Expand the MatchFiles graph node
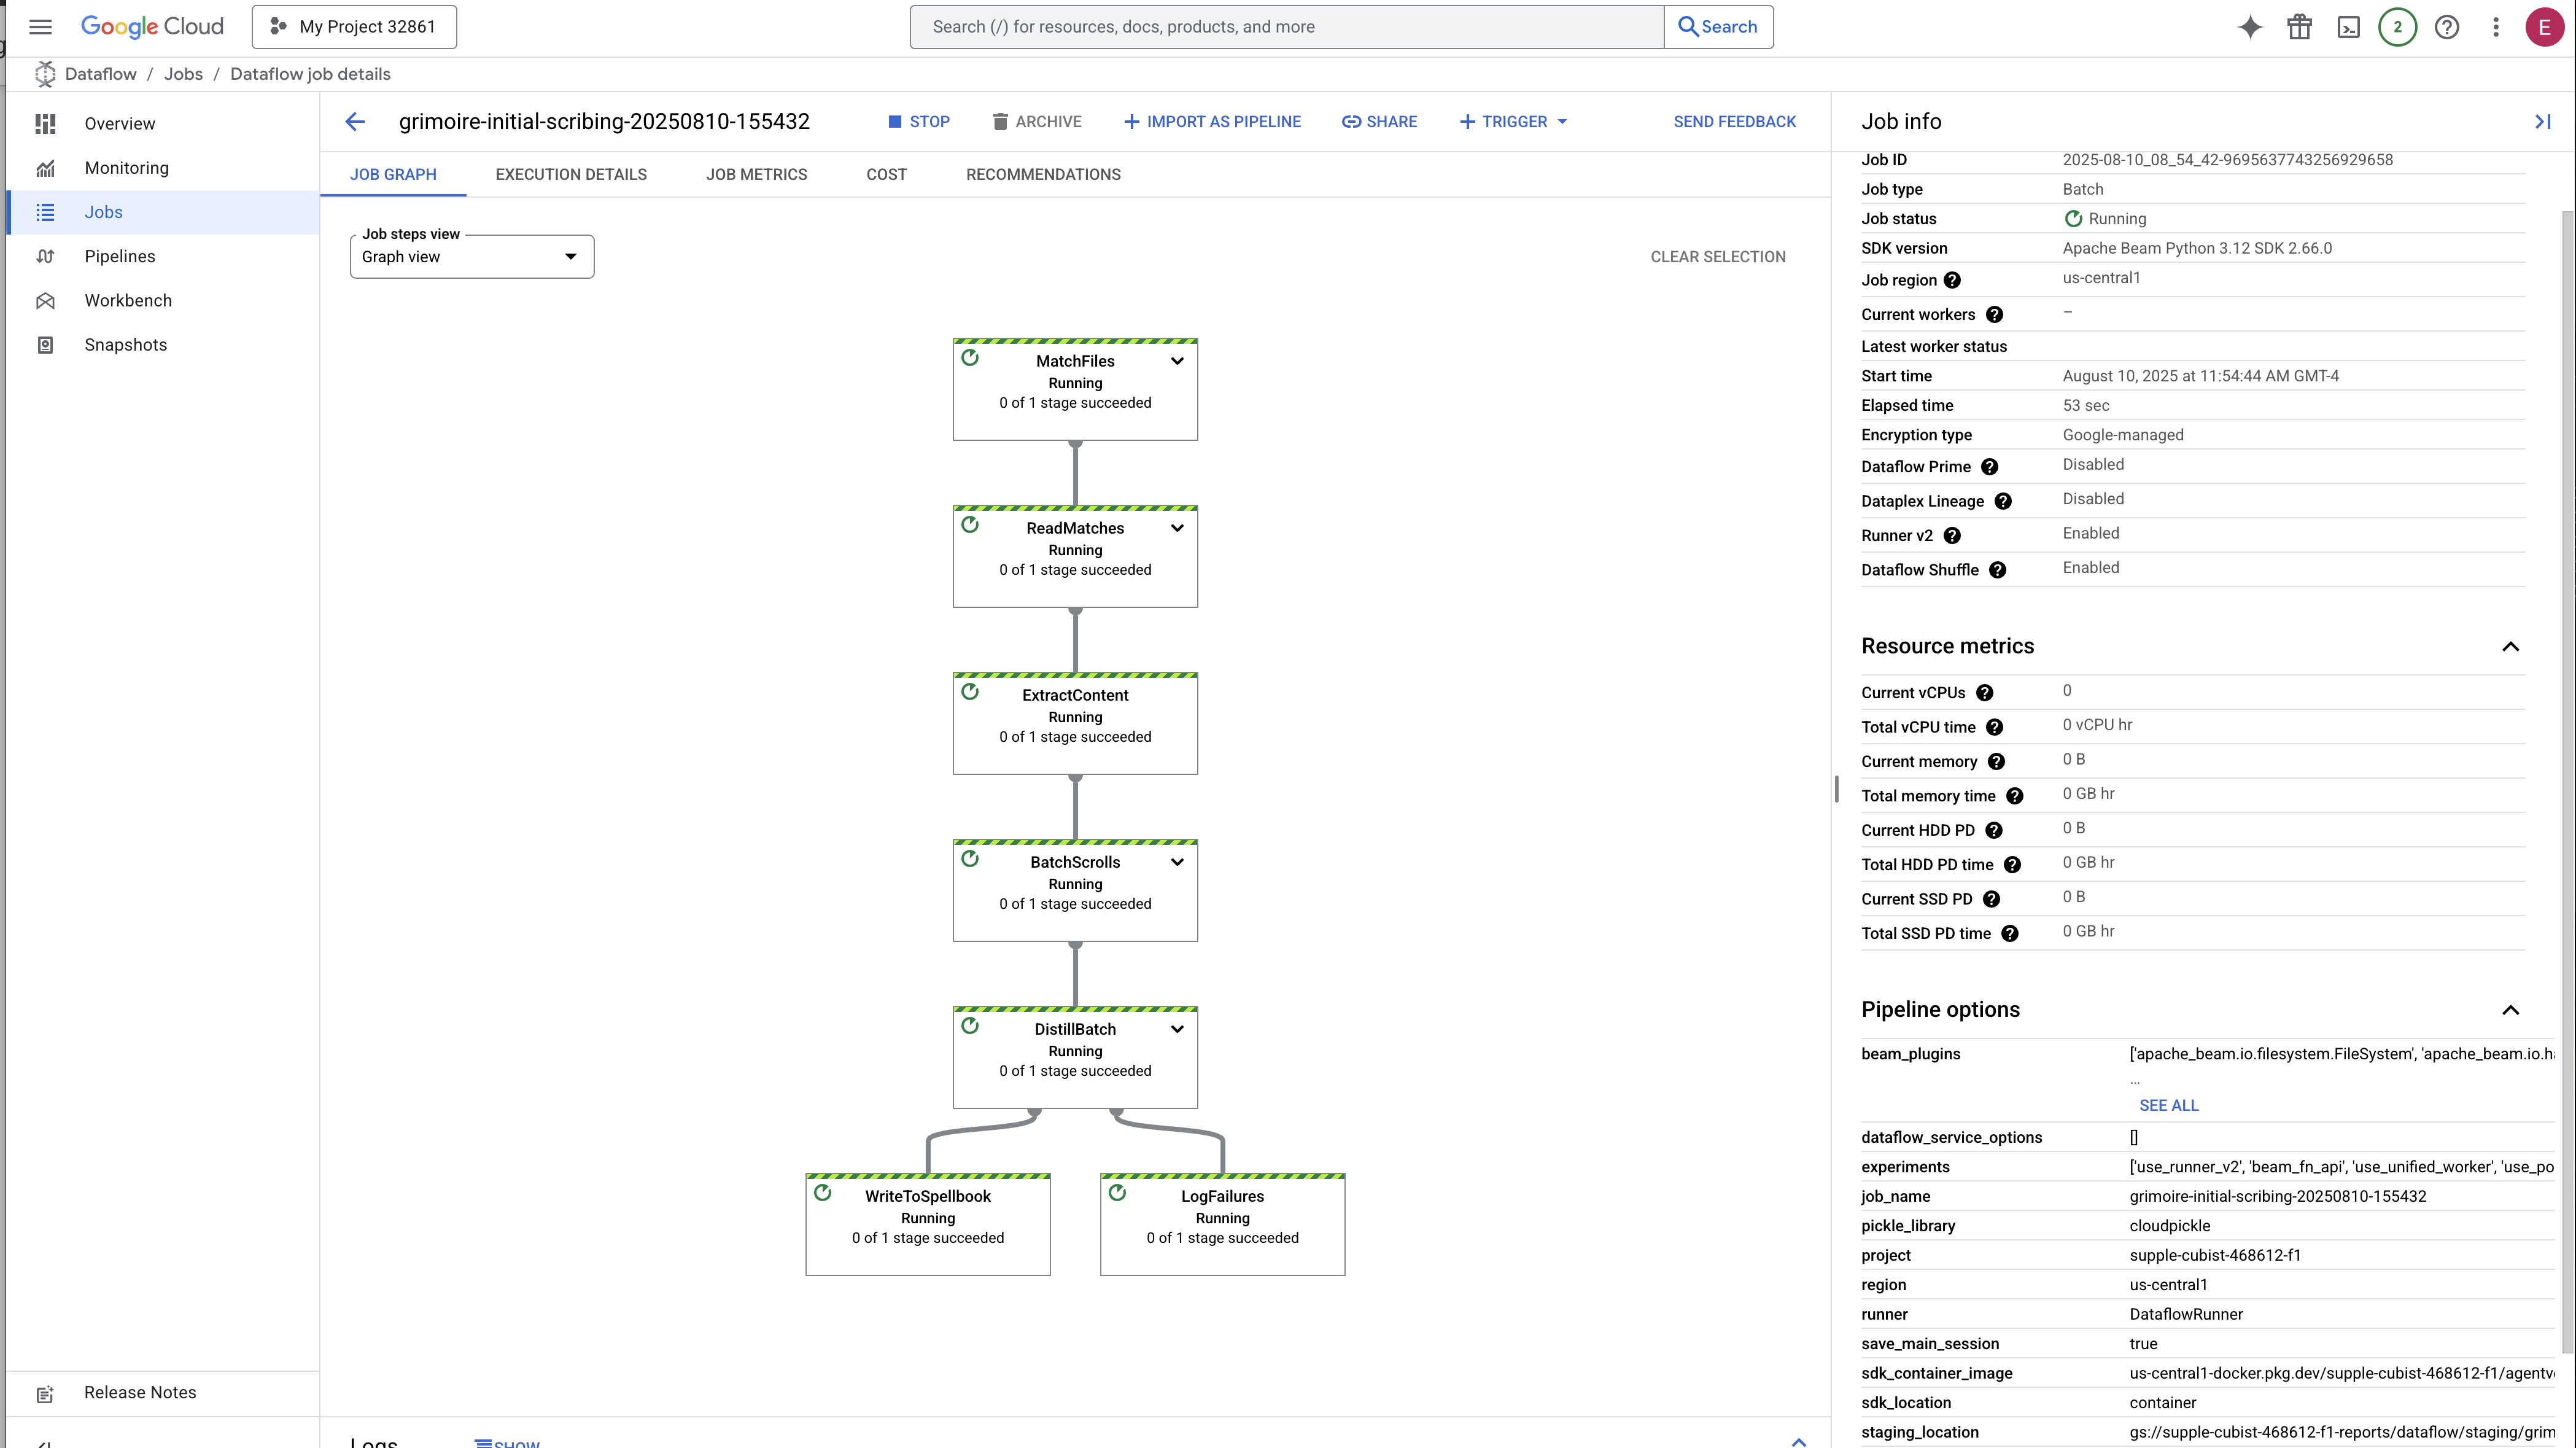The height and width of the screenshot is (1448, 2576). point(1177,361)
